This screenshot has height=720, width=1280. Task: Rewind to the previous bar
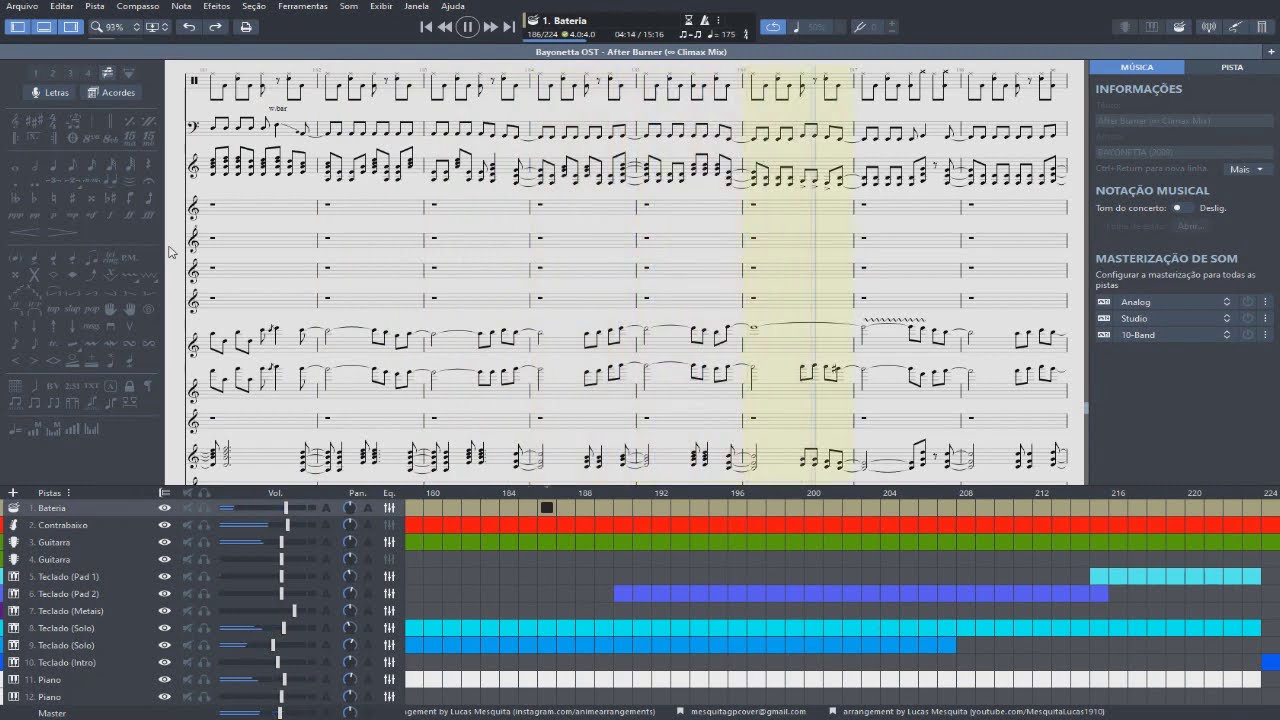[445, 27]
